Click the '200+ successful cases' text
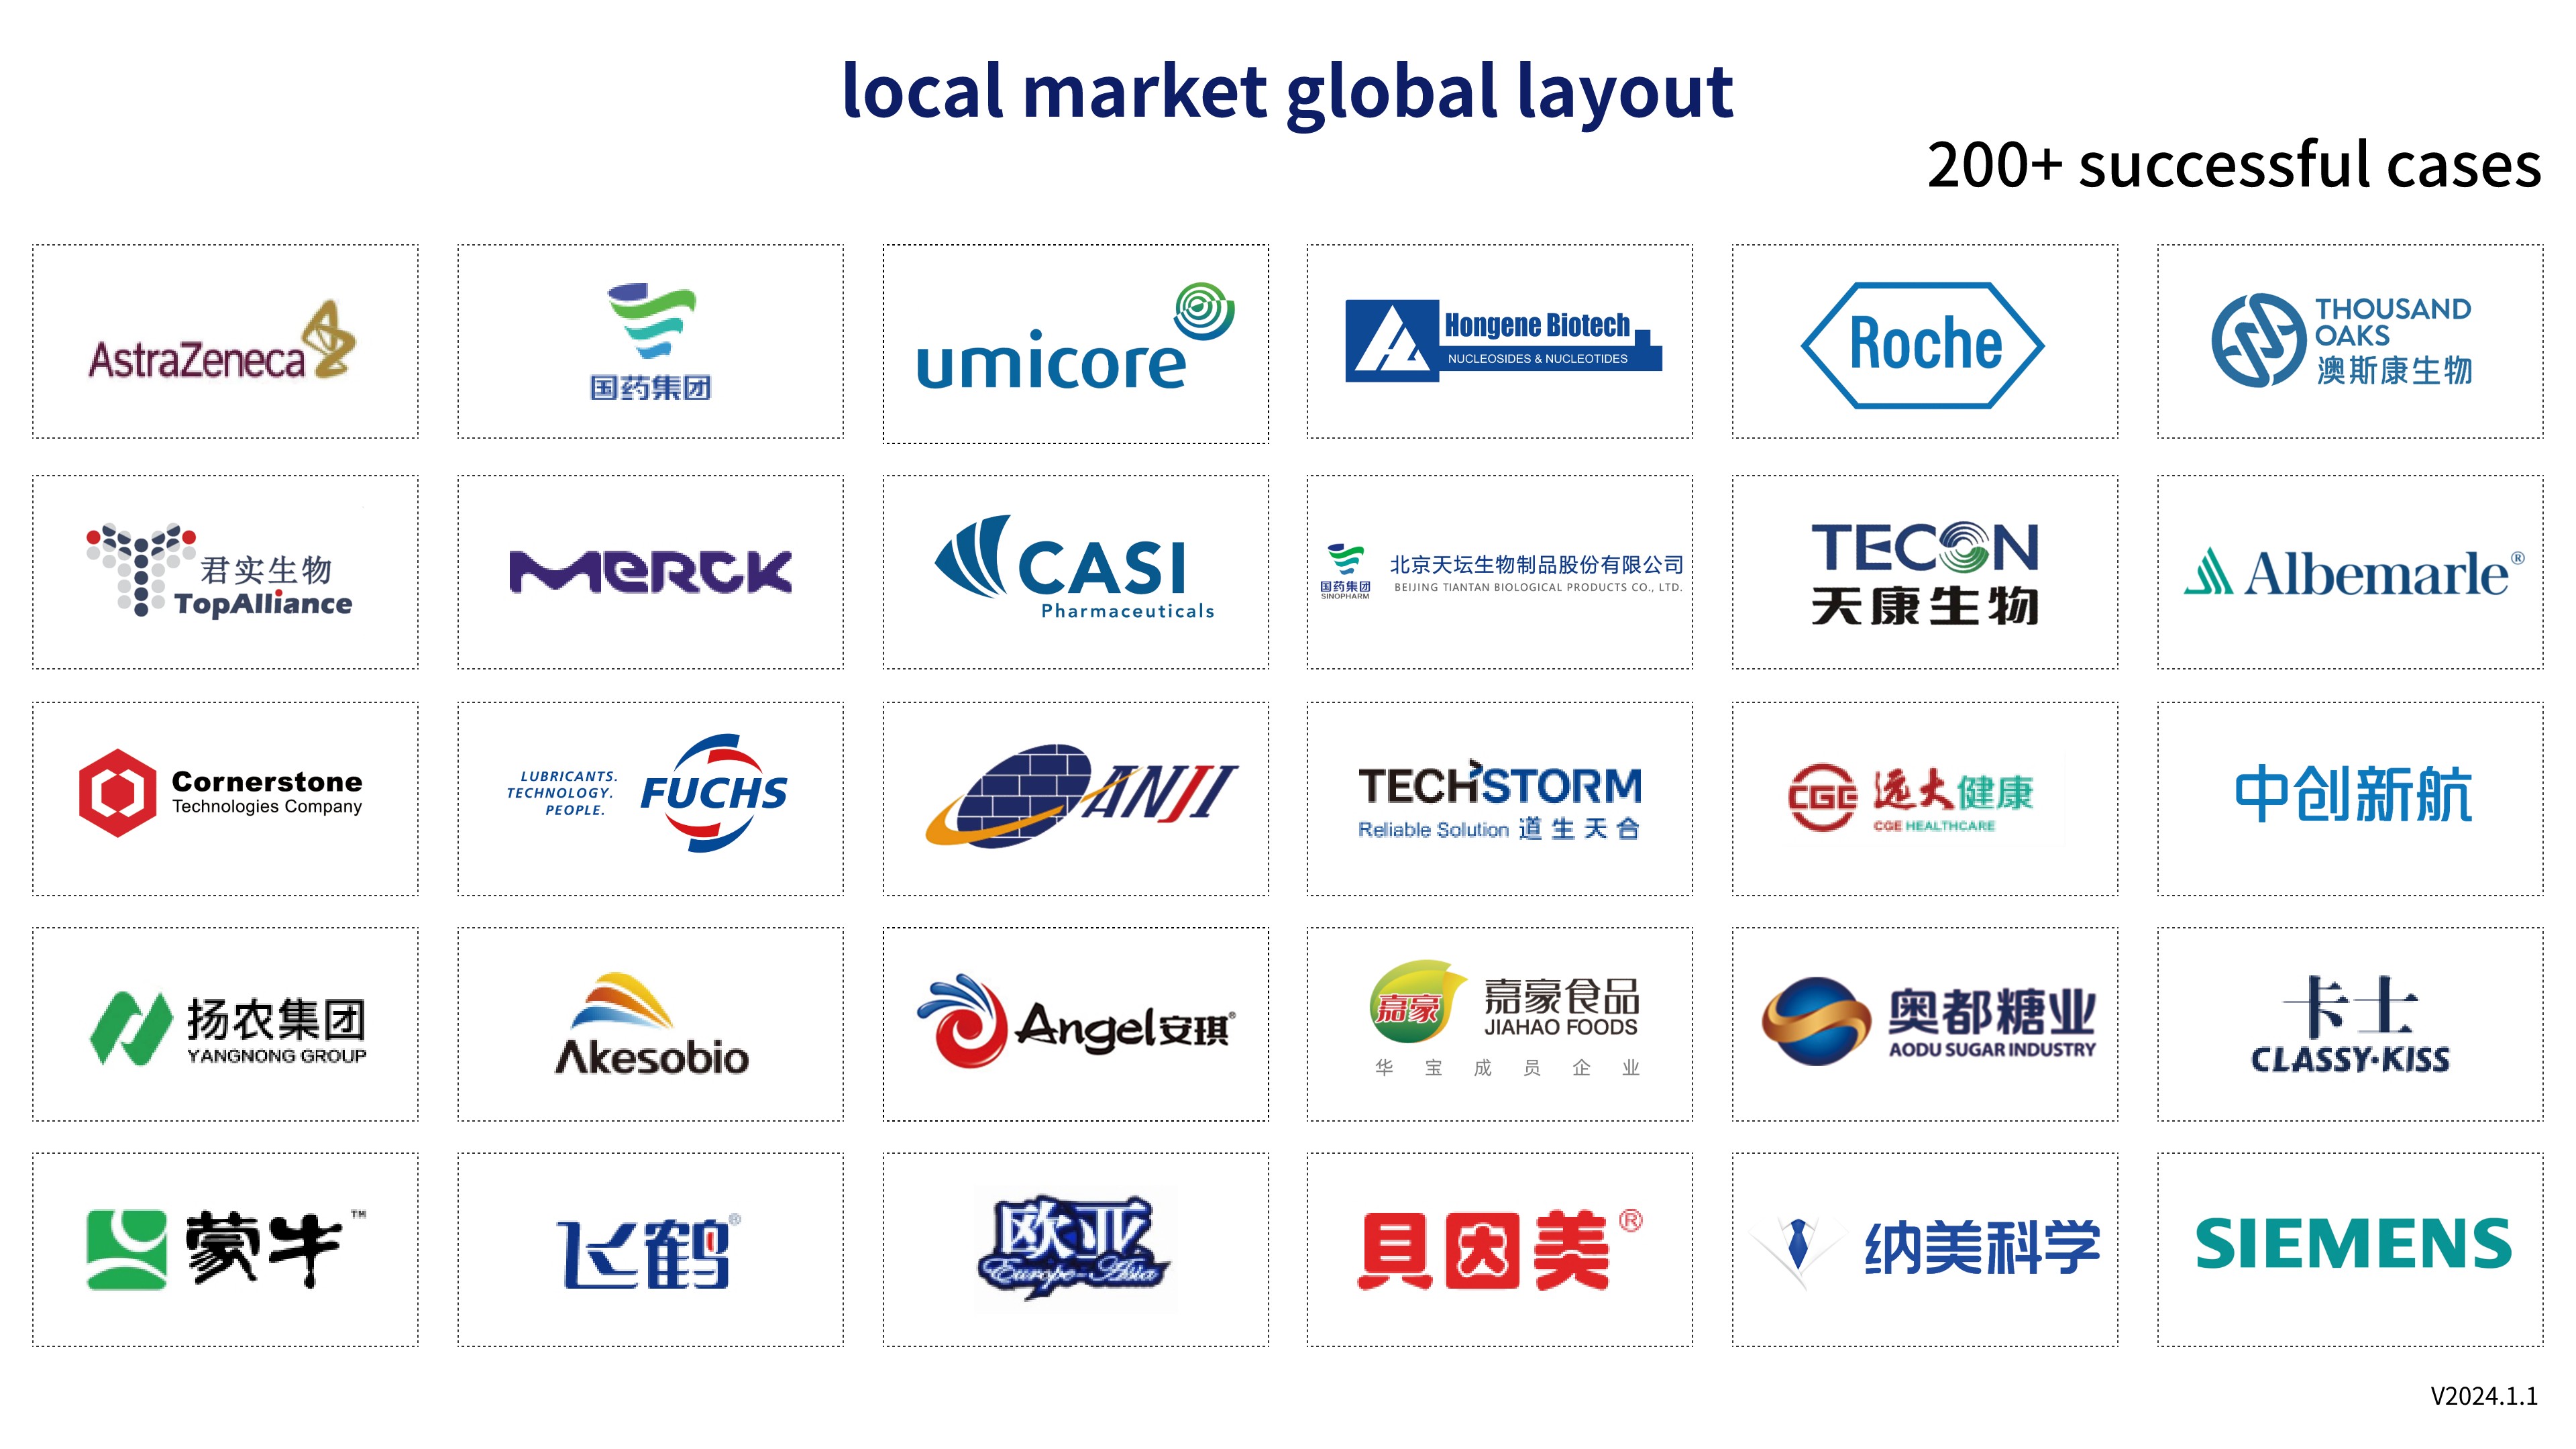The image size is (2576, 1449). (2234, 164)
